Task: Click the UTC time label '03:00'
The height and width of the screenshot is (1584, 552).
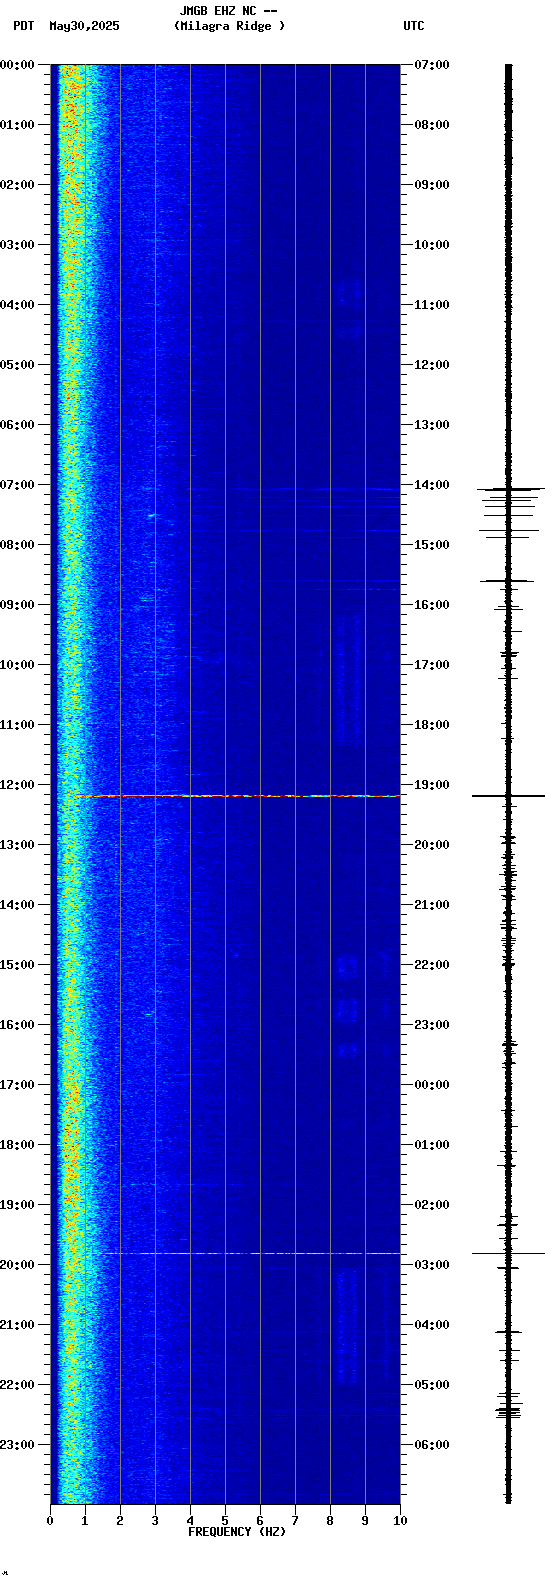Action: click(x=432, y=1265)
